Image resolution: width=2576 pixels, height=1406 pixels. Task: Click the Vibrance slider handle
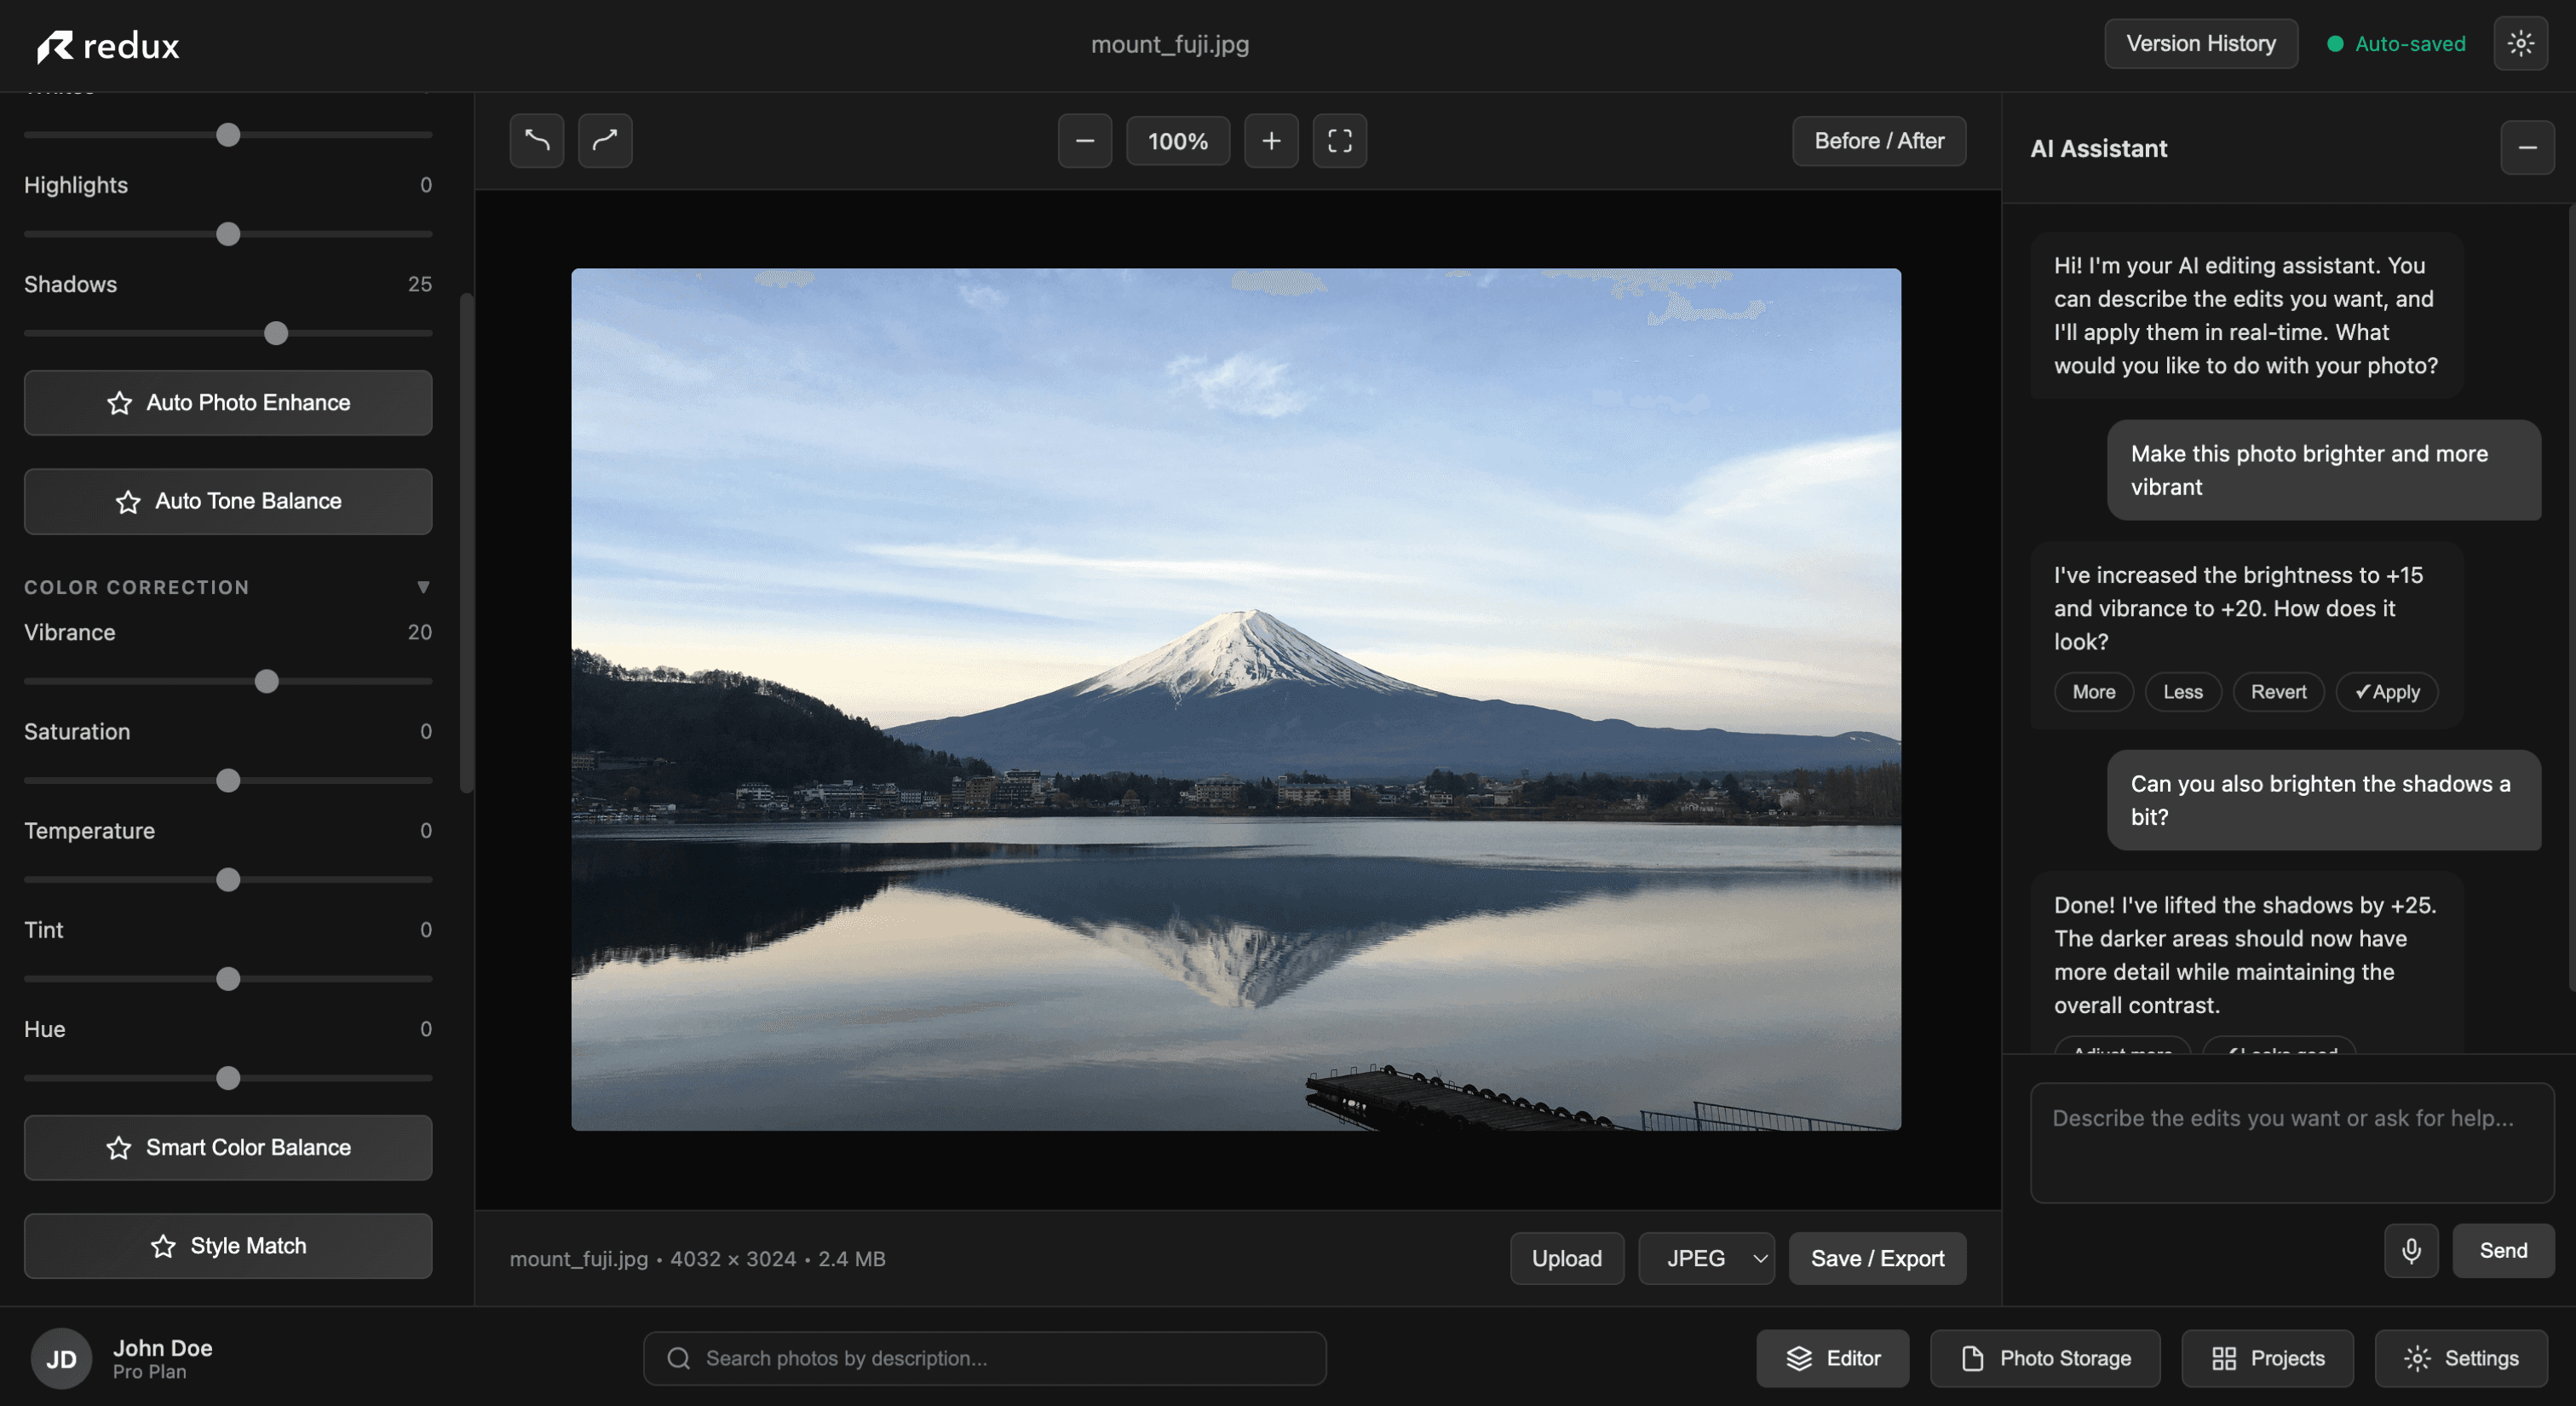click(266, 682)
